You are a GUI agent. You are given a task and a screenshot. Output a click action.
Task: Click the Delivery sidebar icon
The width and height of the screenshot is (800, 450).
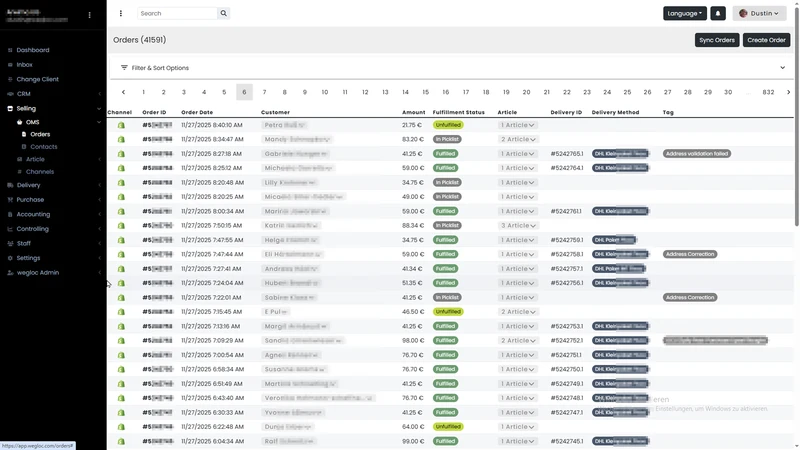pyautogui.click(x=10, y=185)
